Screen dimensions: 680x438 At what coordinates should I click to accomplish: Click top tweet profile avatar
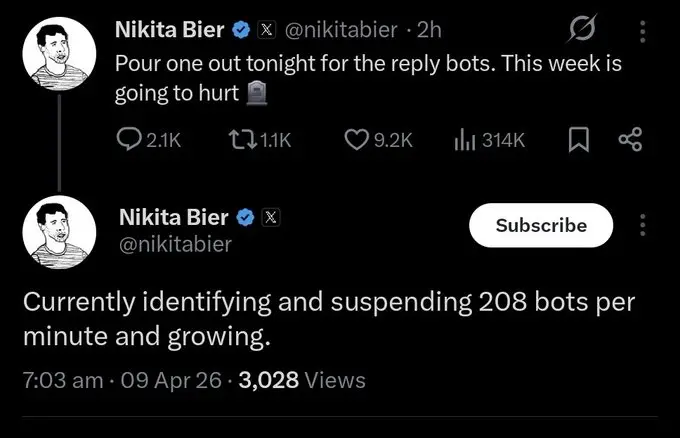coord(57,58)
